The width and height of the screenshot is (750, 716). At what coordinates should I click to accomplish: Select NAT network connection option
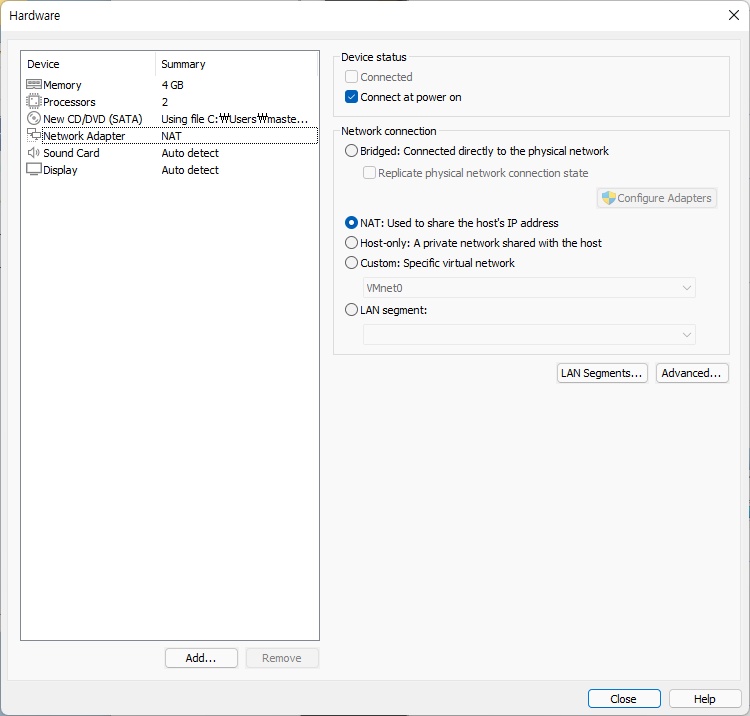(x=351, y=222)
